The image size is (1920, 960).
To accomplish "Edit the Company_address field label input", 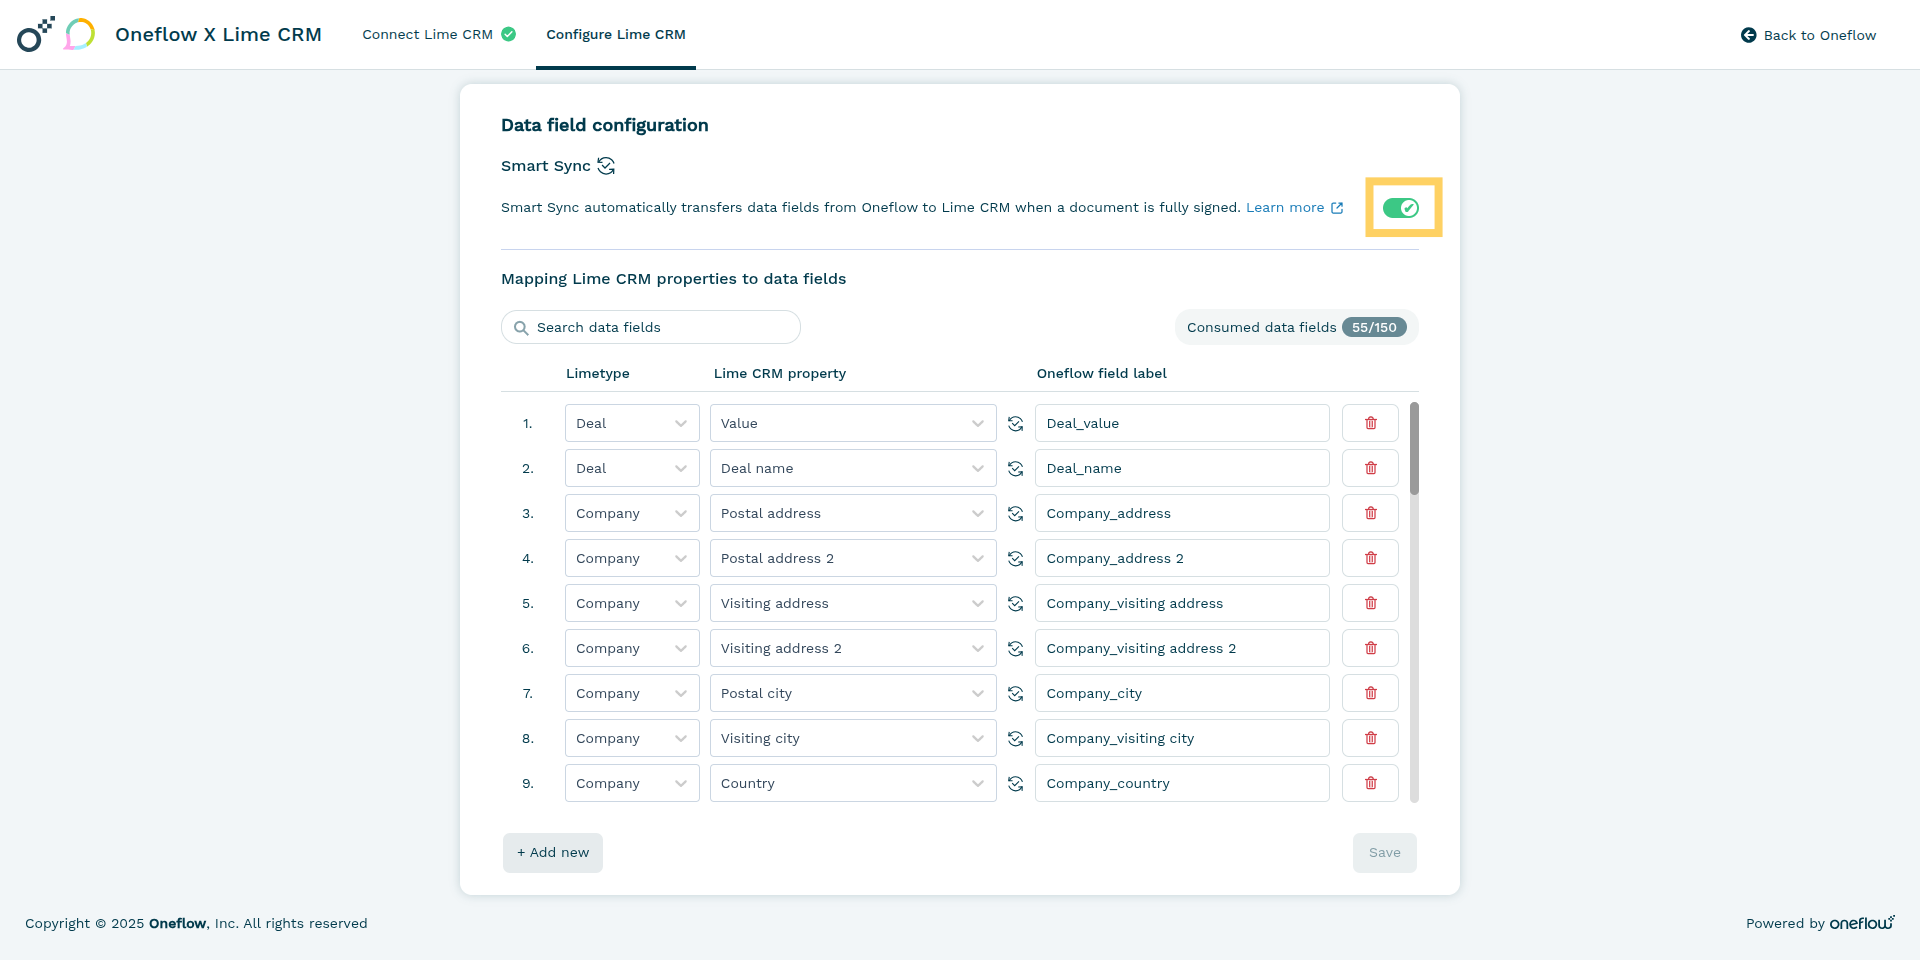I will pos(1182,513).
